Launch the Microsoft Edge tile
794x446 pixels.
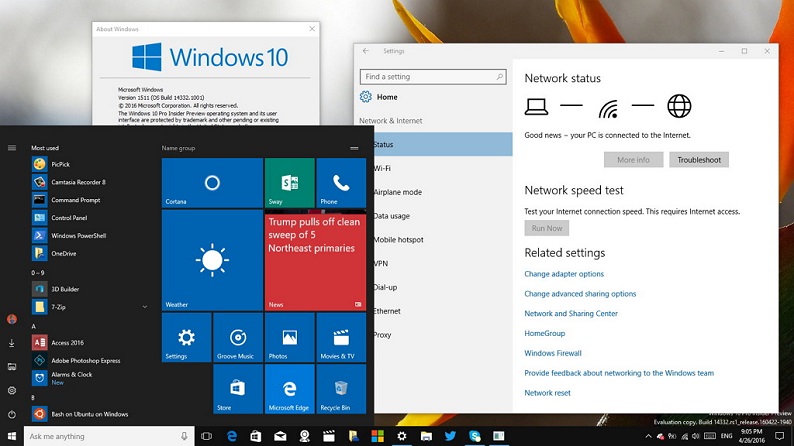point(290,389)
